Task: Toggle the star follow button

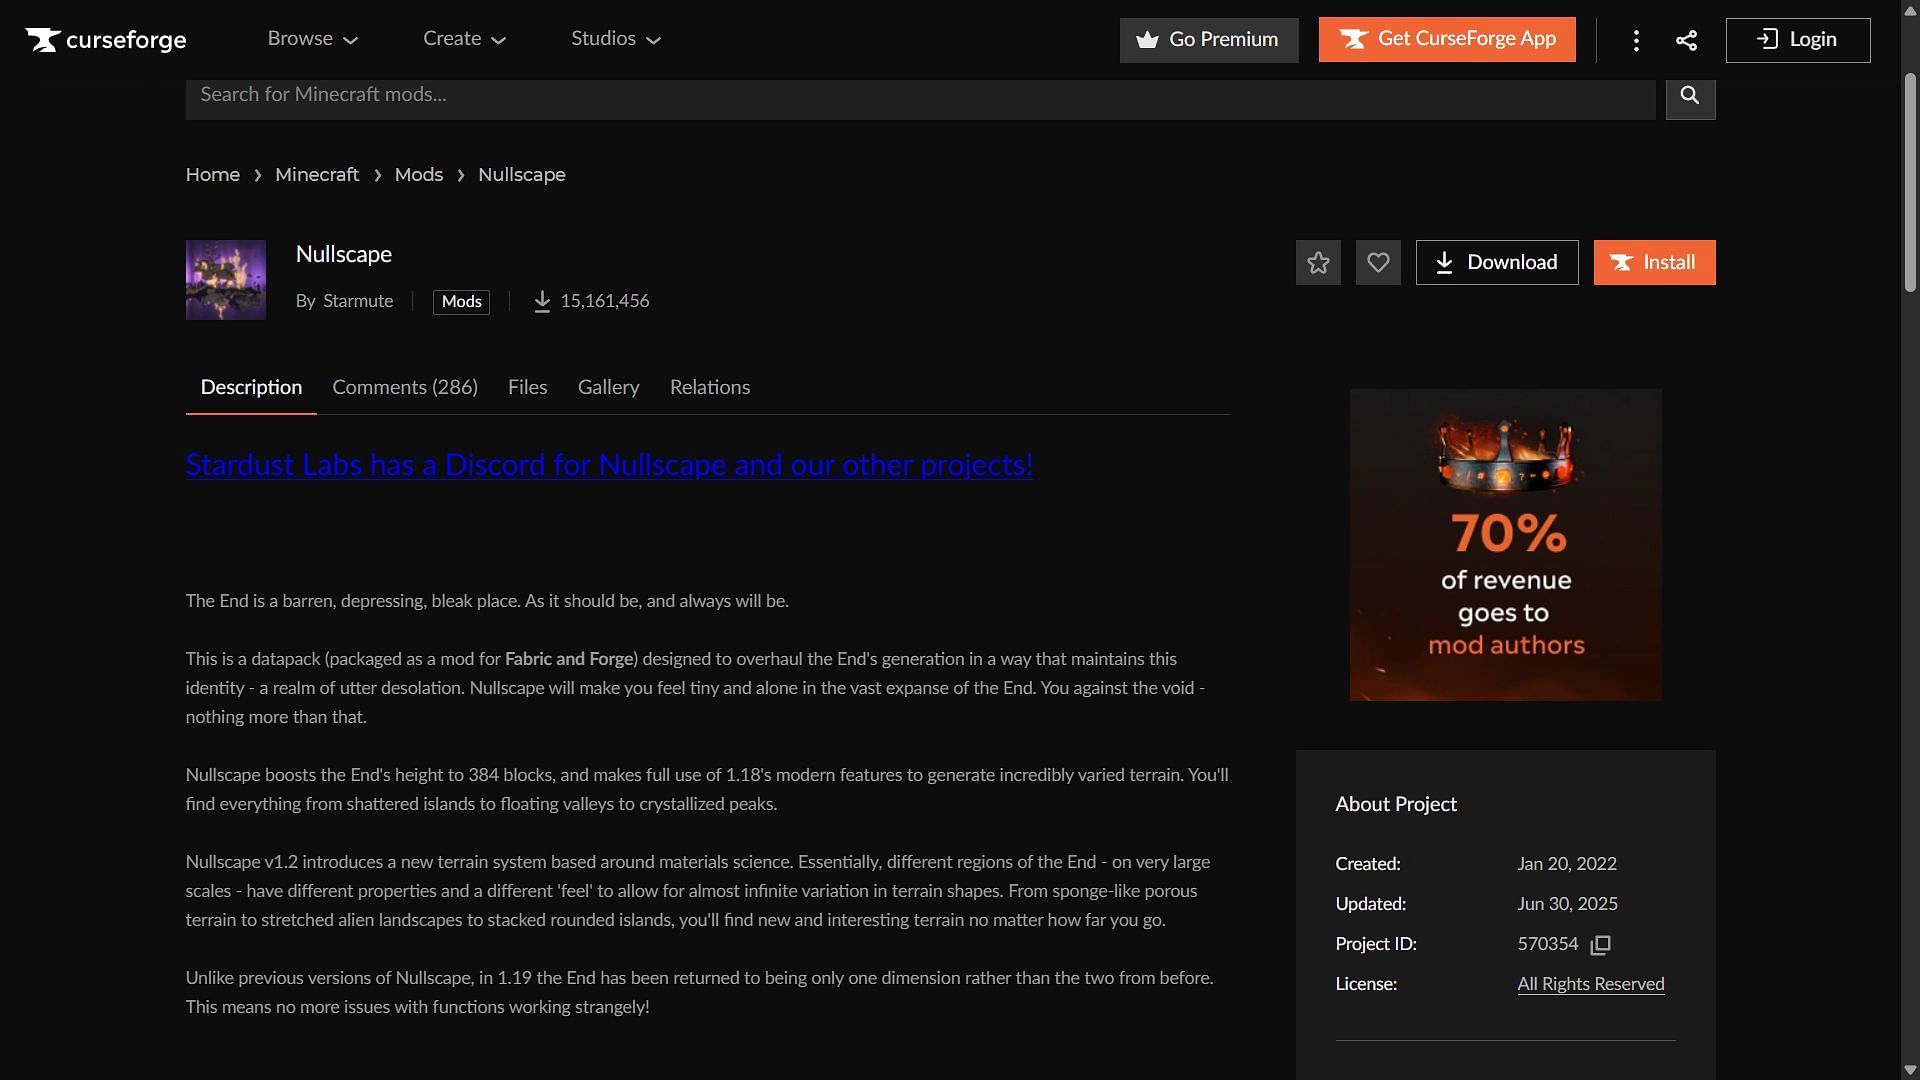Action: 1318,263
